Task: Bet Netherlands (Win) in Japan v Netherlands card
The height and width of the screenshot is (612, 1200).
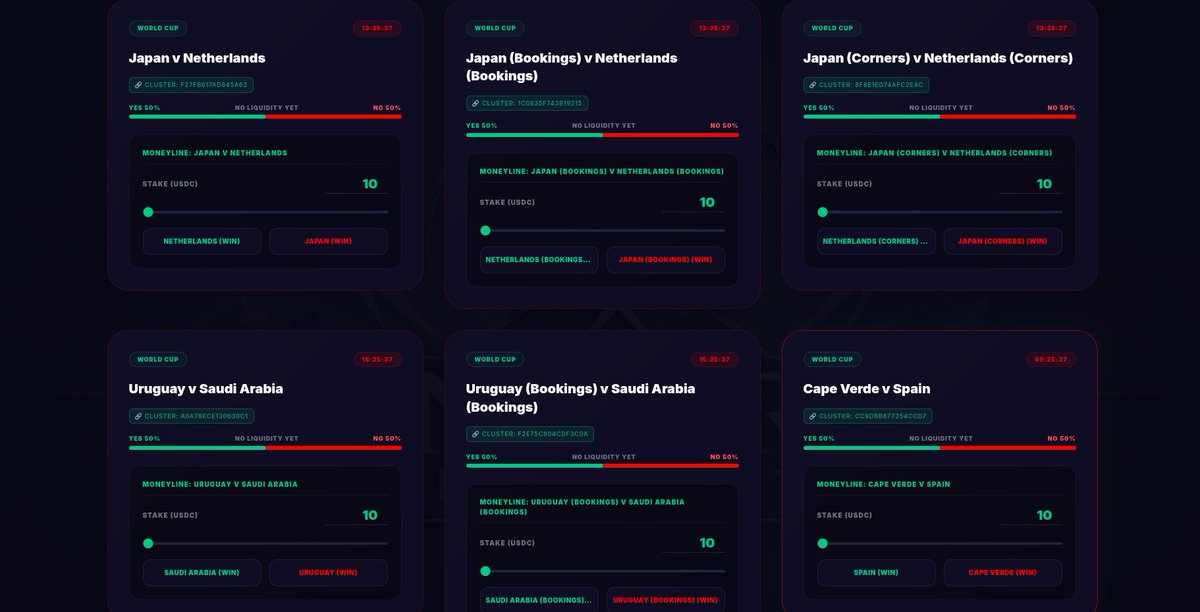Action: 202,241
